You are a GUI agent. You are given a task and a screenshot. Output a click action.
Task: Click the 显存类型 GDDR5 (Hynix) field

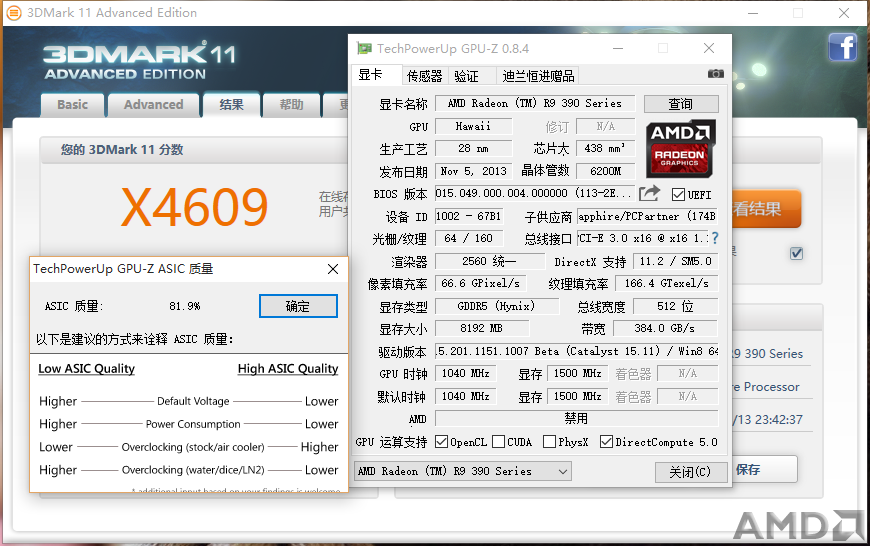point(497,306)
